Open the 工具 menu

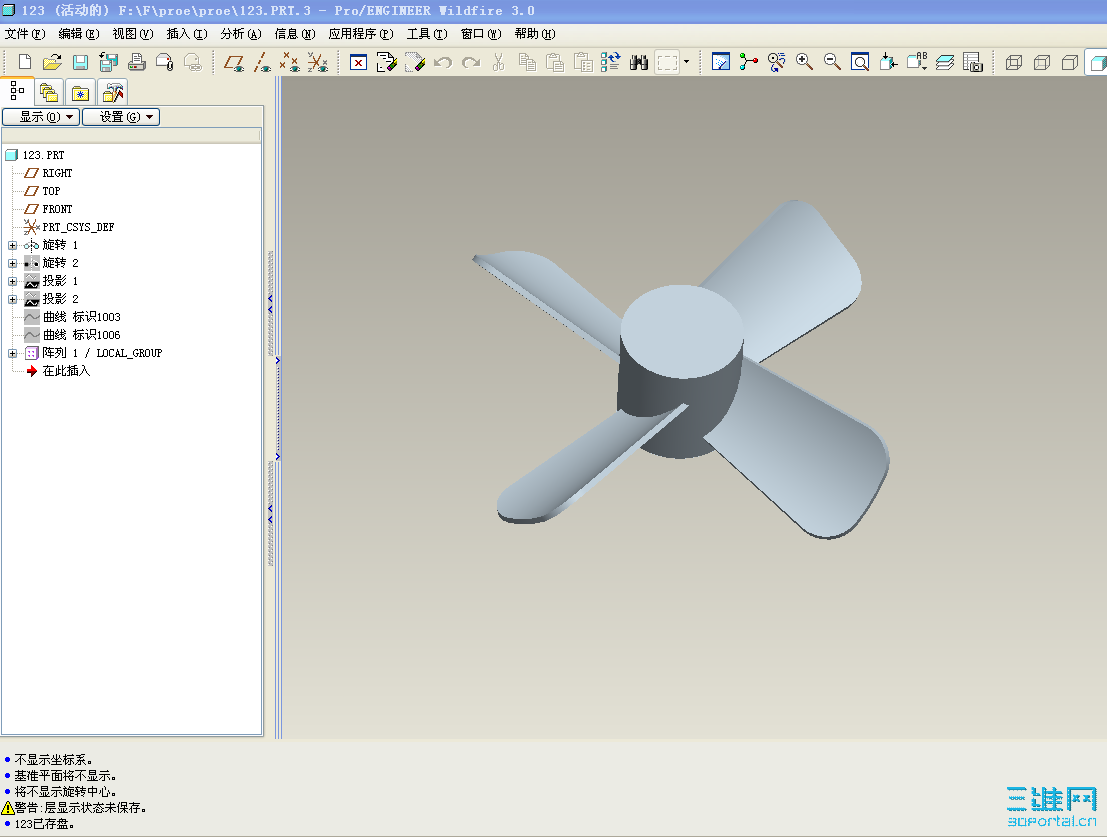(427, 34)
